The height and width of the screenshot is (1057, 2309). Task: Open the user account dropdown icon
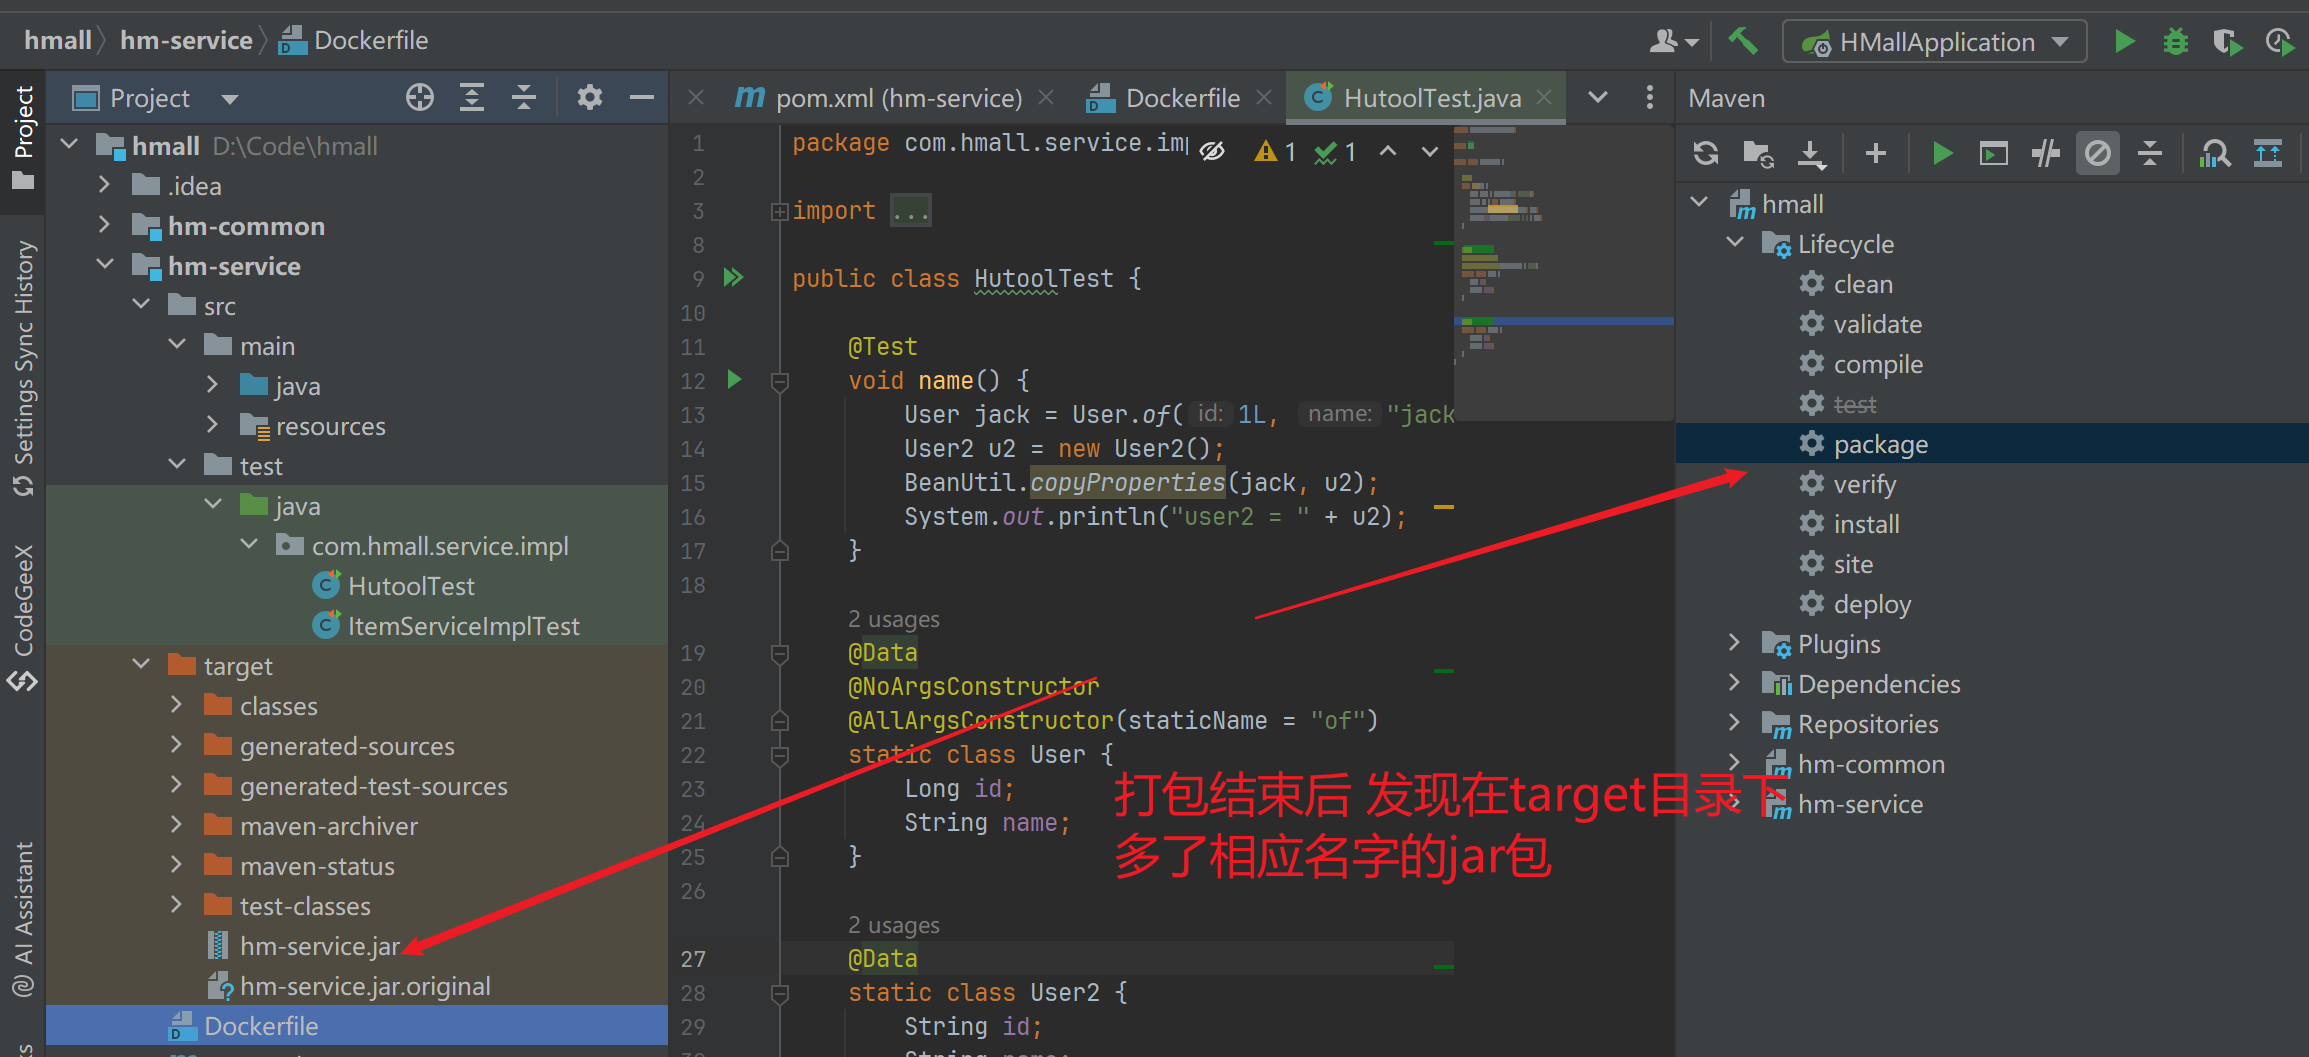pos(1674,41)
